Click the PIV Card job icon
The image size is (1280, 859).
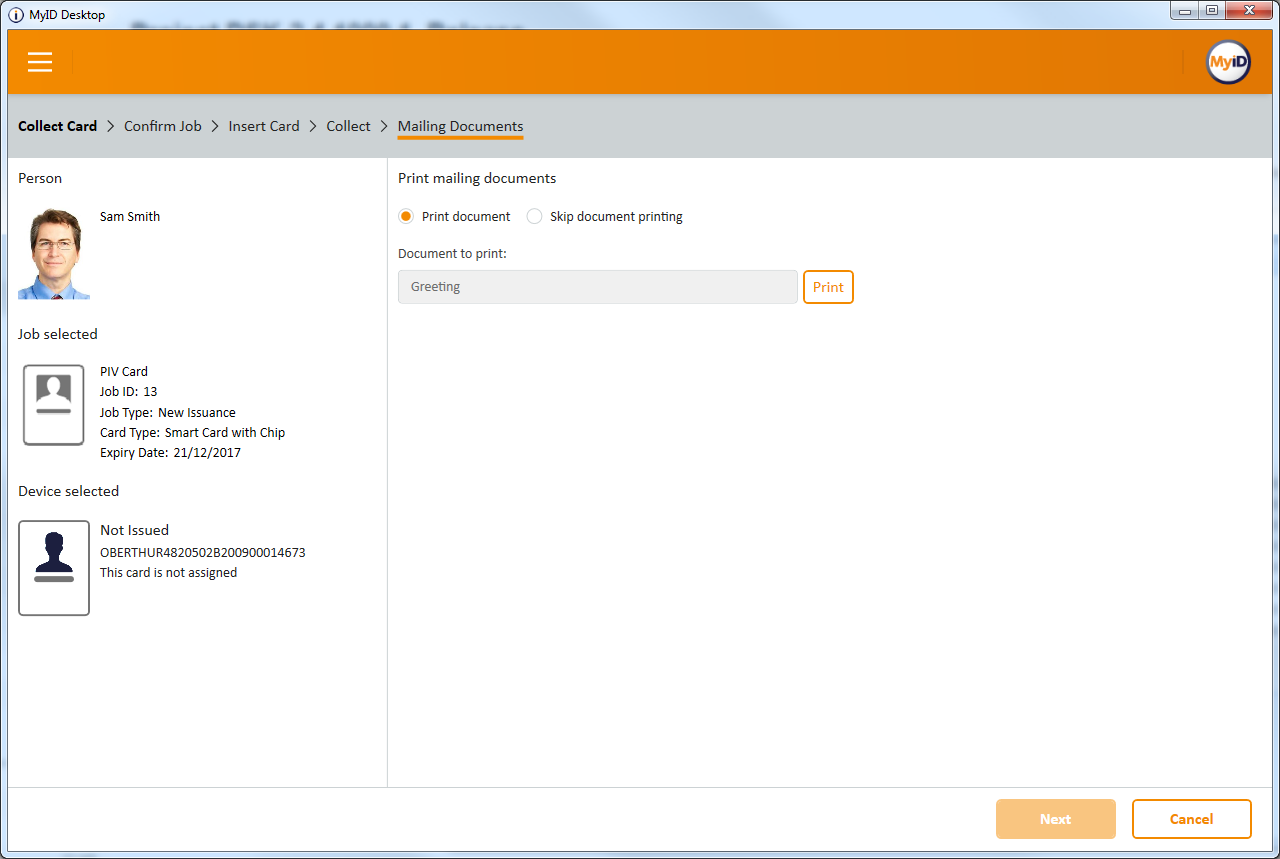54,405
